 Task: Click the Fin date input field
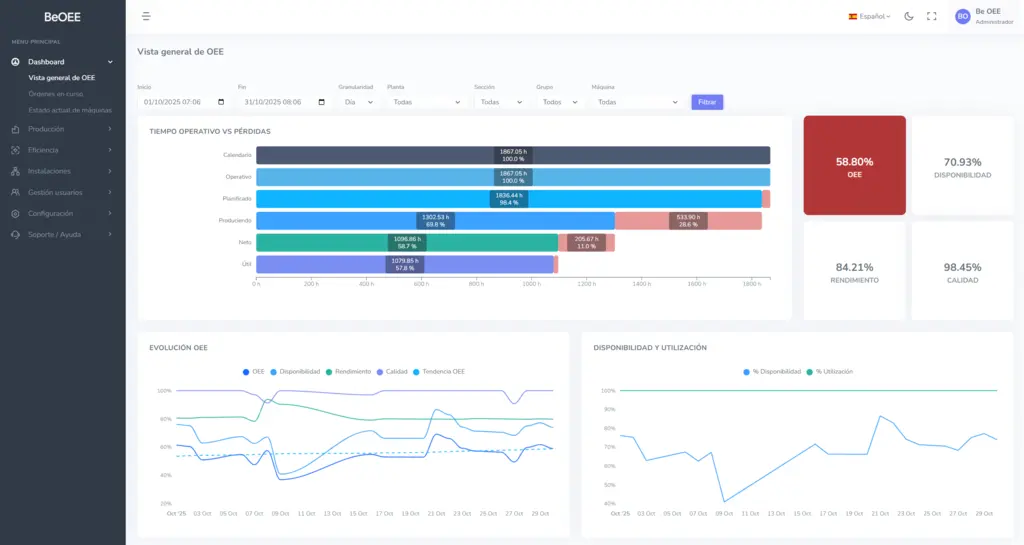(284, 102)
